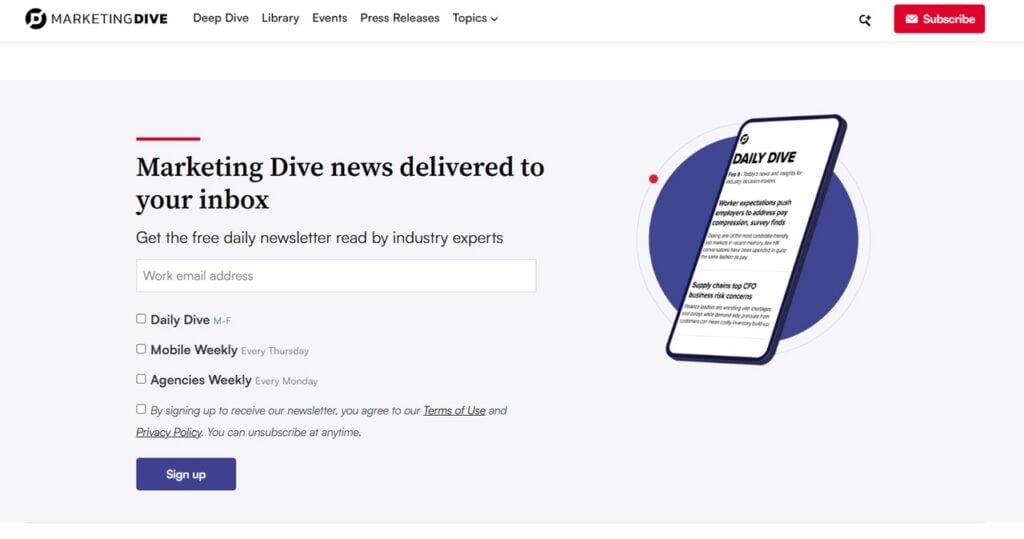Tick the Agencies Weekly checkbox
The width and height of the screenshot is (1024, 539).
coord(141,379)
